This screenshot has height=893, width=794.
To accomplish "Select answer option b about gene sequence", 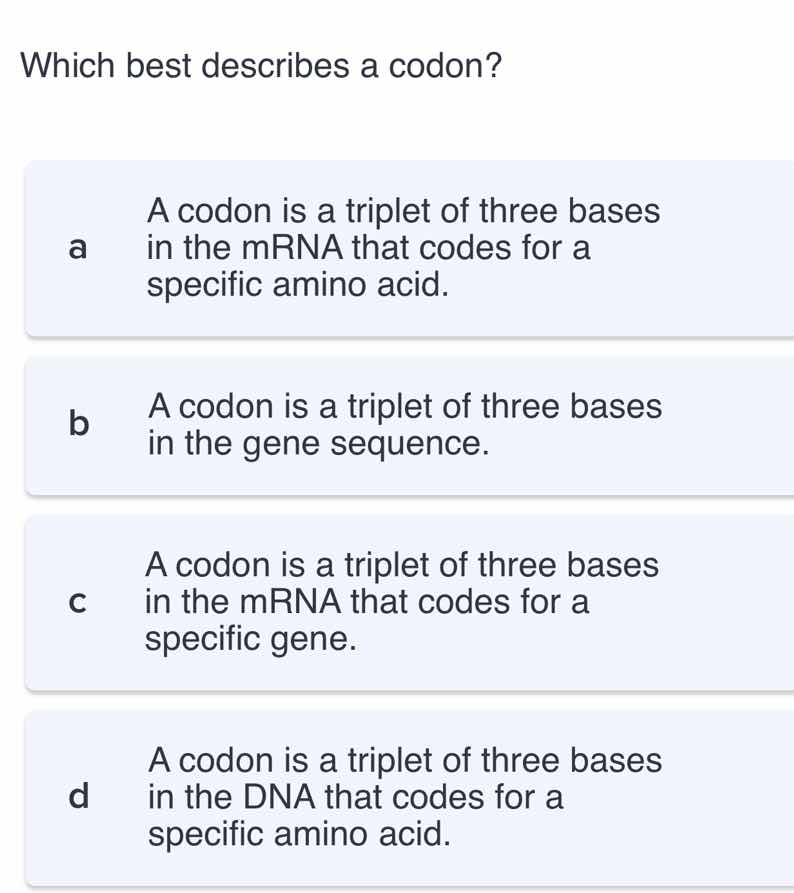I will coord(400,424).
